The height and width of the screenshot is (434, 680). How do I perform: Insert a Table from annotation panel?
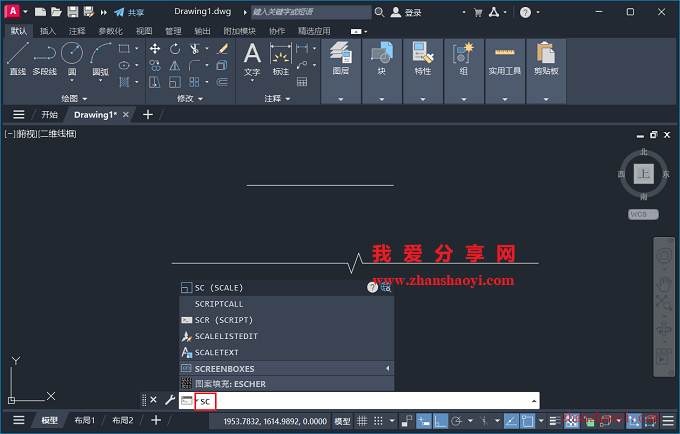click(302, 82)
